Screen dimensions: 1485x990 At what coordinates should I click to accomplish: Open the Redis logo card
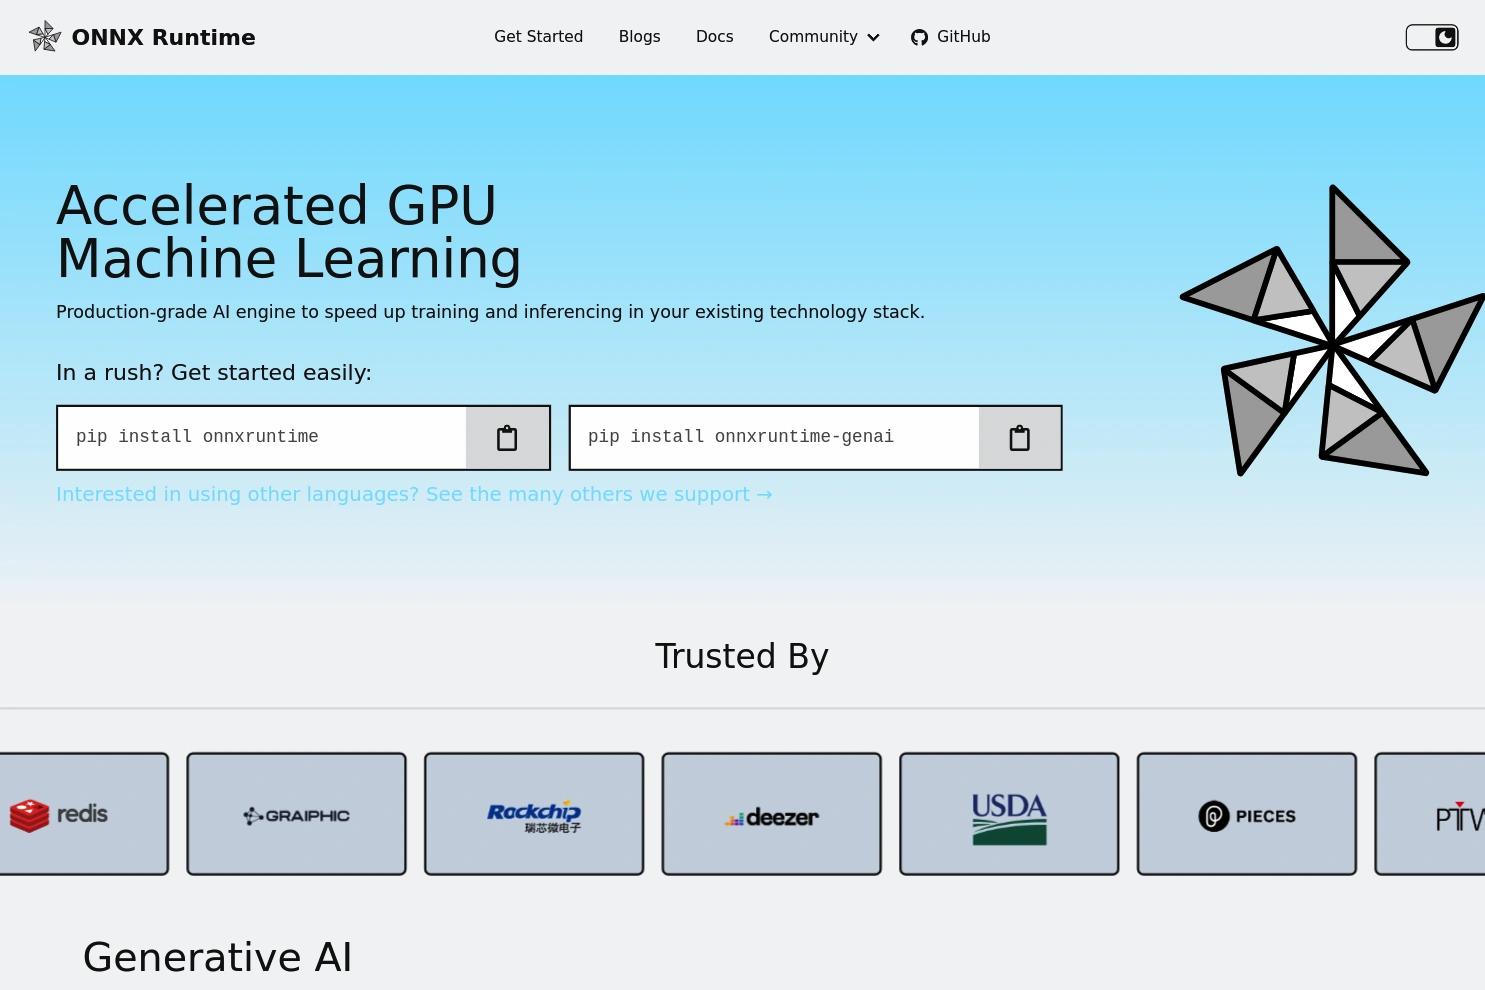84,814
